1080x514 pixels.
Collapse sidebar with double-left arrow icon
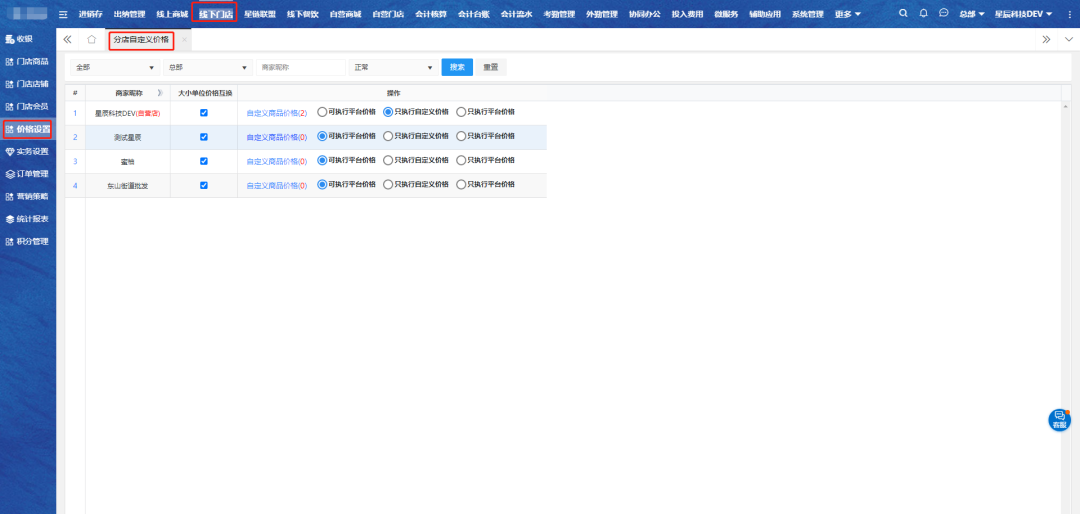pyautogui.click(x=67, y=40)
